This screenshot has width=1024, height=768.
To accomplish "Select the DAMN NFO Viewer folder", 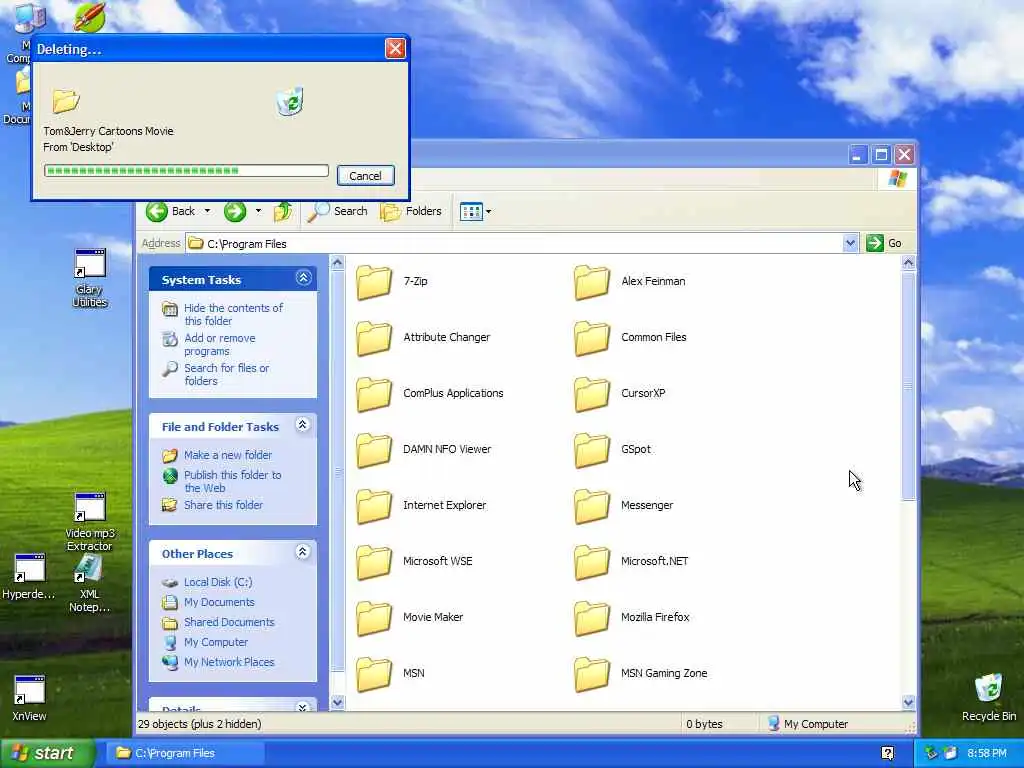I will [x=423, y=449].
